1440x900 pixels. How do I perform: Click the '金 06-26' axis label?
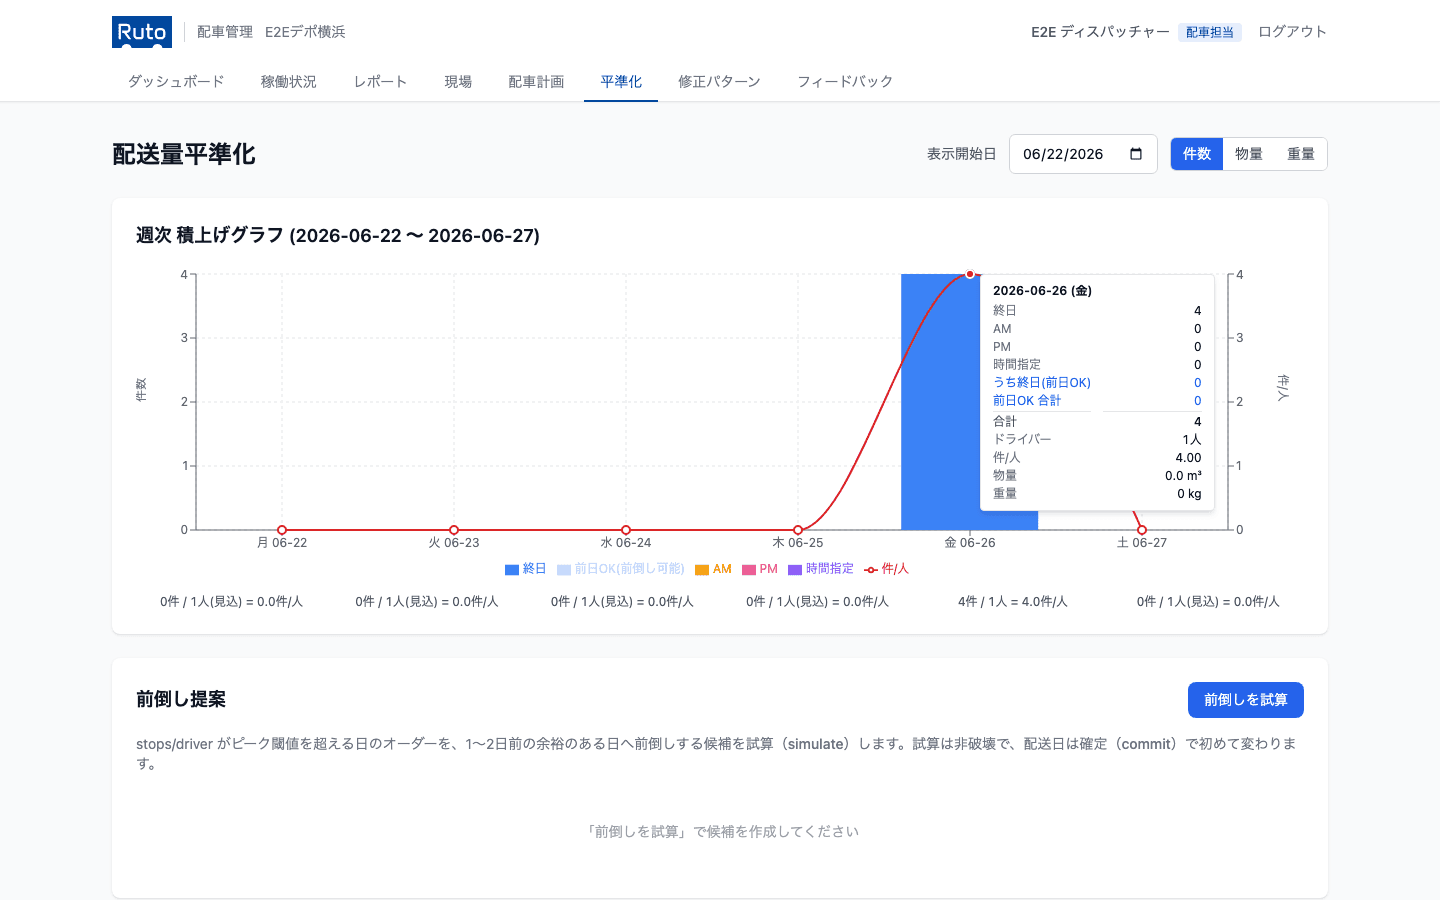coord(970,543)
